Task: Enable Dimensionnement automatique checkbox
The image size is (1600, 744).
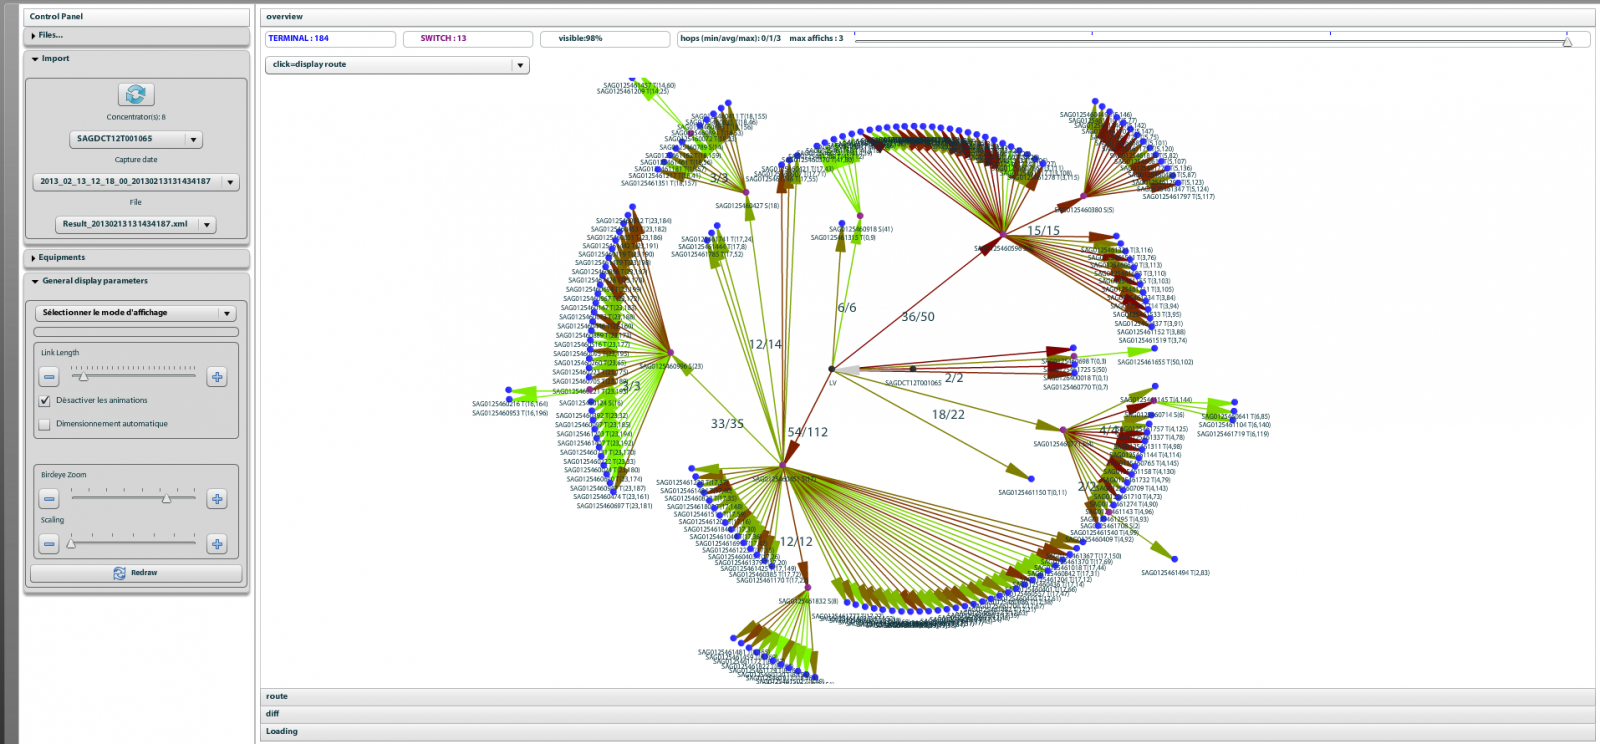Action: [x=44, y=425]
